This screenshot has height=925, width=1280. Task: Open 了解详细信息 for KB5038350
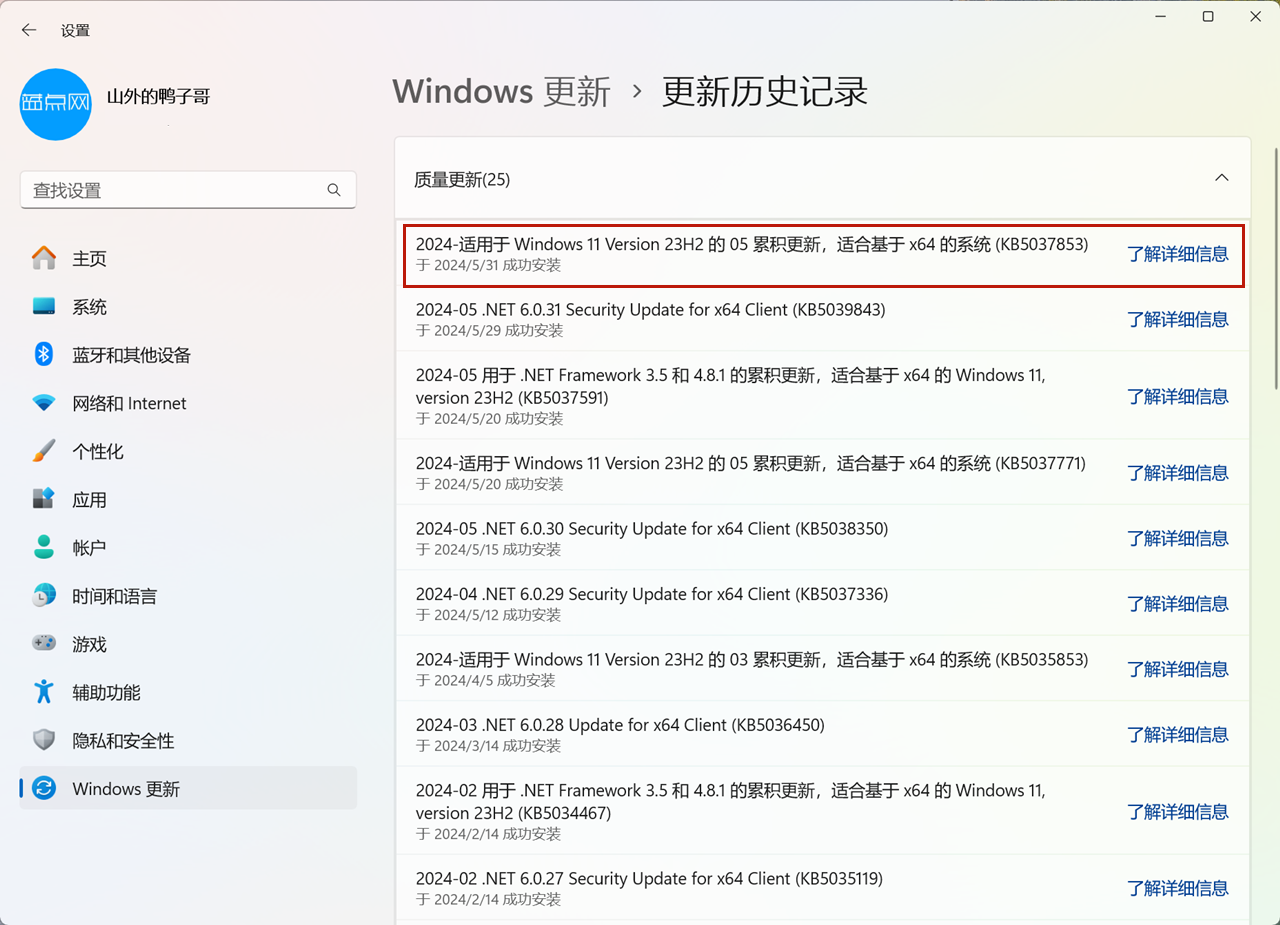coord(1177,538)
